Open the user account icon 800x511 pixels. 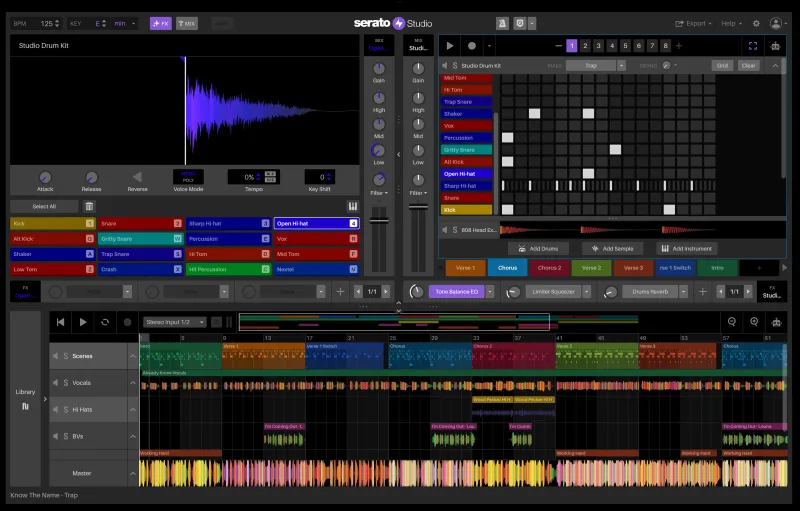click(776, 23)
